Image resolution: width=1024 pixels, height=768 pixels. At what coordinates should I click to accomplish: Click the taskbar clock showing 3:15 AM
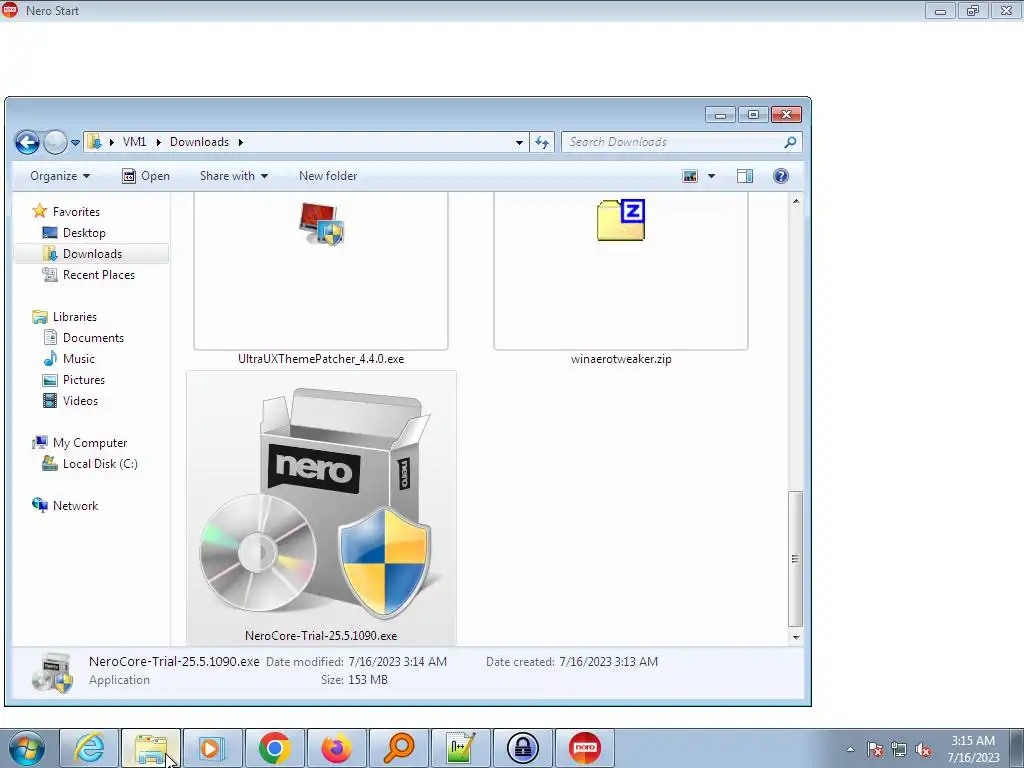(x=973, y=749)
